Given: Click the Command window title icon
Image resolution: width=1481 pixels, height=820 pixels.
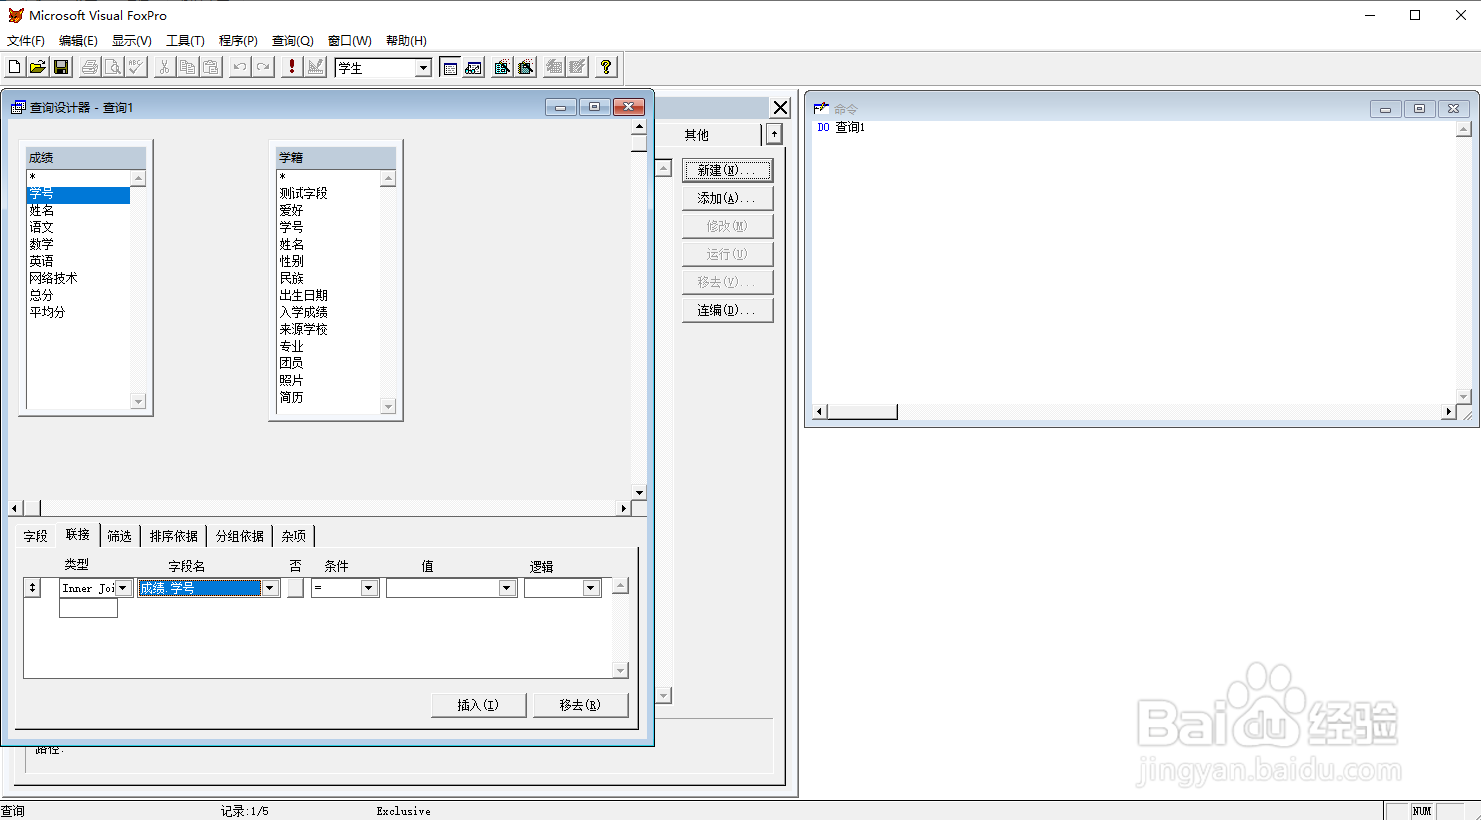Looking at the screenshot, I should pyautogui.click(x=821, y=108).
